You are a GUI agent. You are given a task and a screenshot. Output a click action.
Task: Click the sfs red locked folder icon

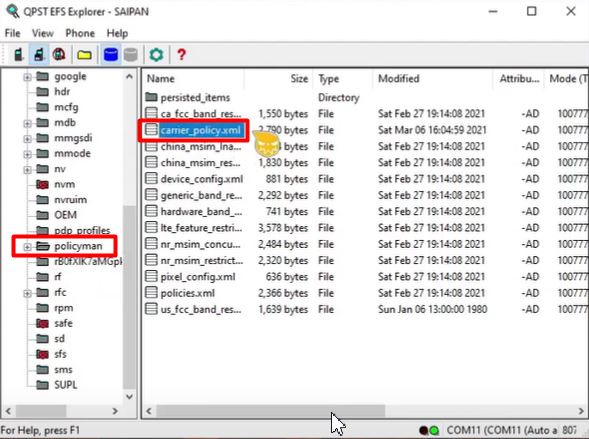42,354
